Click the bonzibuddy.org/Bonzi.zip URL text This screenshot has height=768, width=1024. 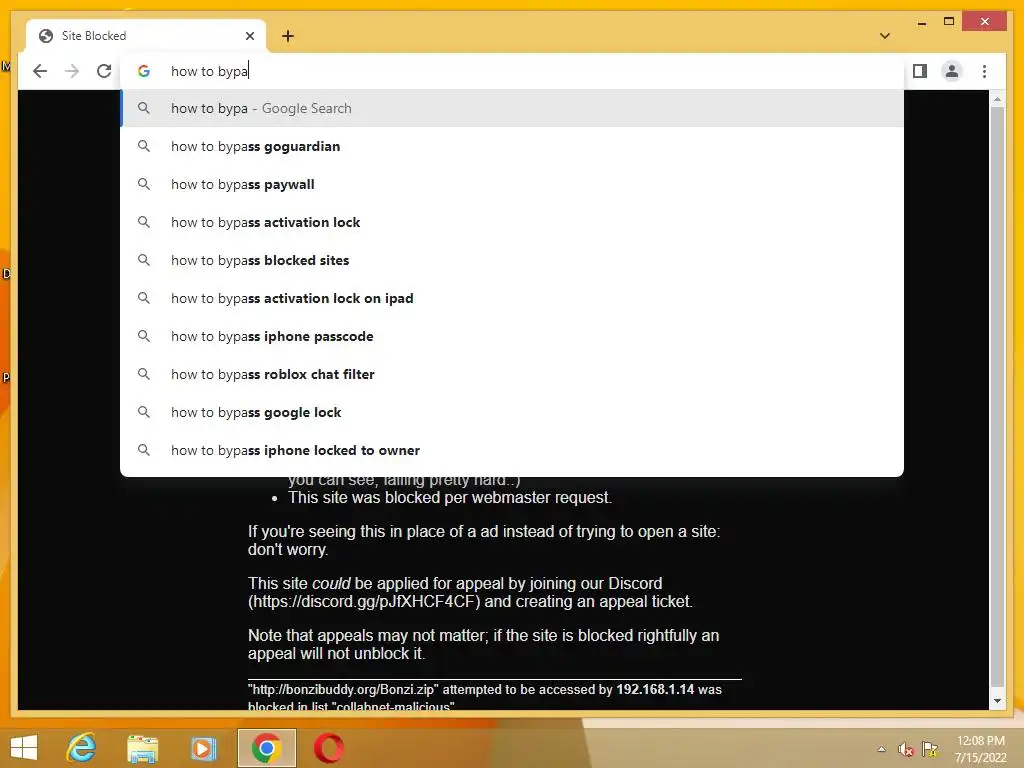coord(343,690)
